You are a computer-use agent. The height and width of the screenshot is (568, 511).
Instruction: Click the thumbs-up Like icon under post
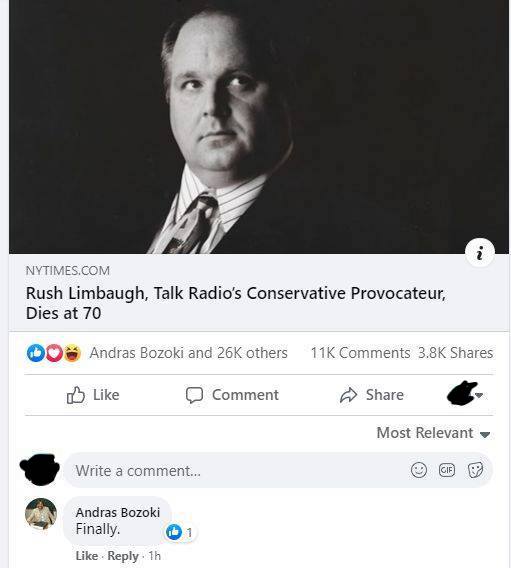click(x=76, y=395)
